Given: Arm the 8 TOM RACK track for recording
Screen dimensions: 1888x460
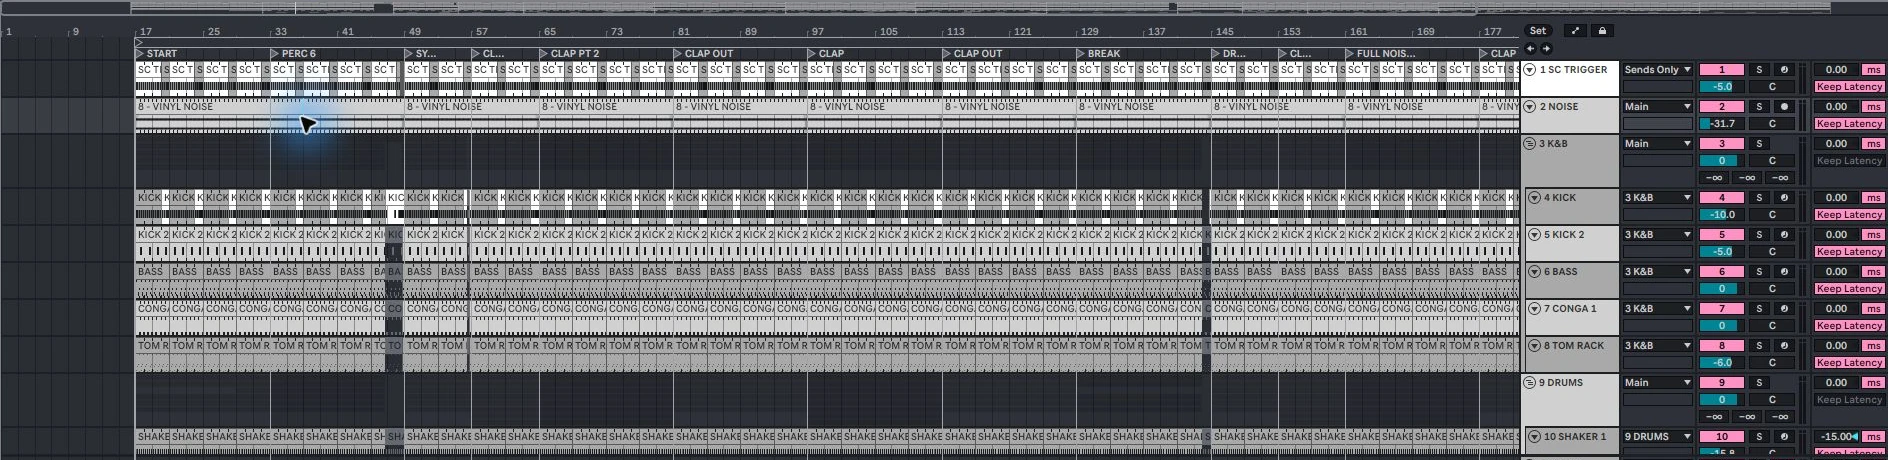Looking at the screenshot, I should pyautogui.click(x=1784, y=346).
